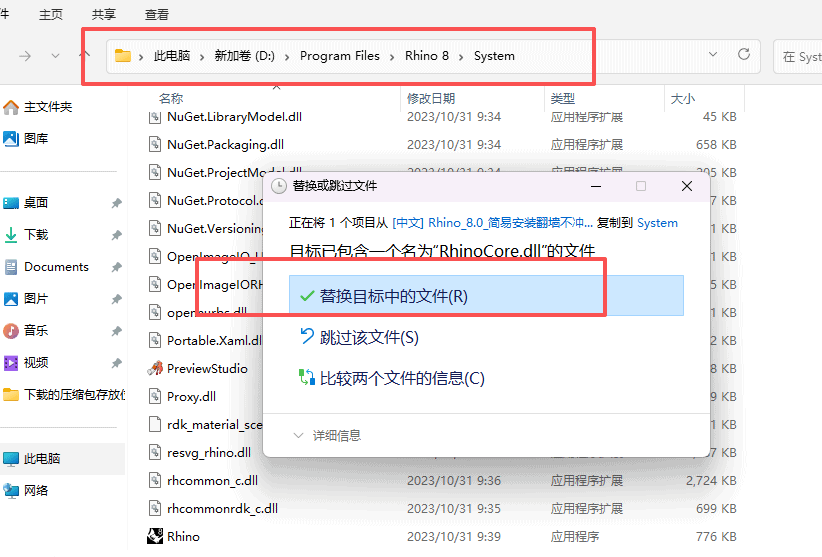Click pin icon next to Documents

pyautogui.click(x=116, y=267)
